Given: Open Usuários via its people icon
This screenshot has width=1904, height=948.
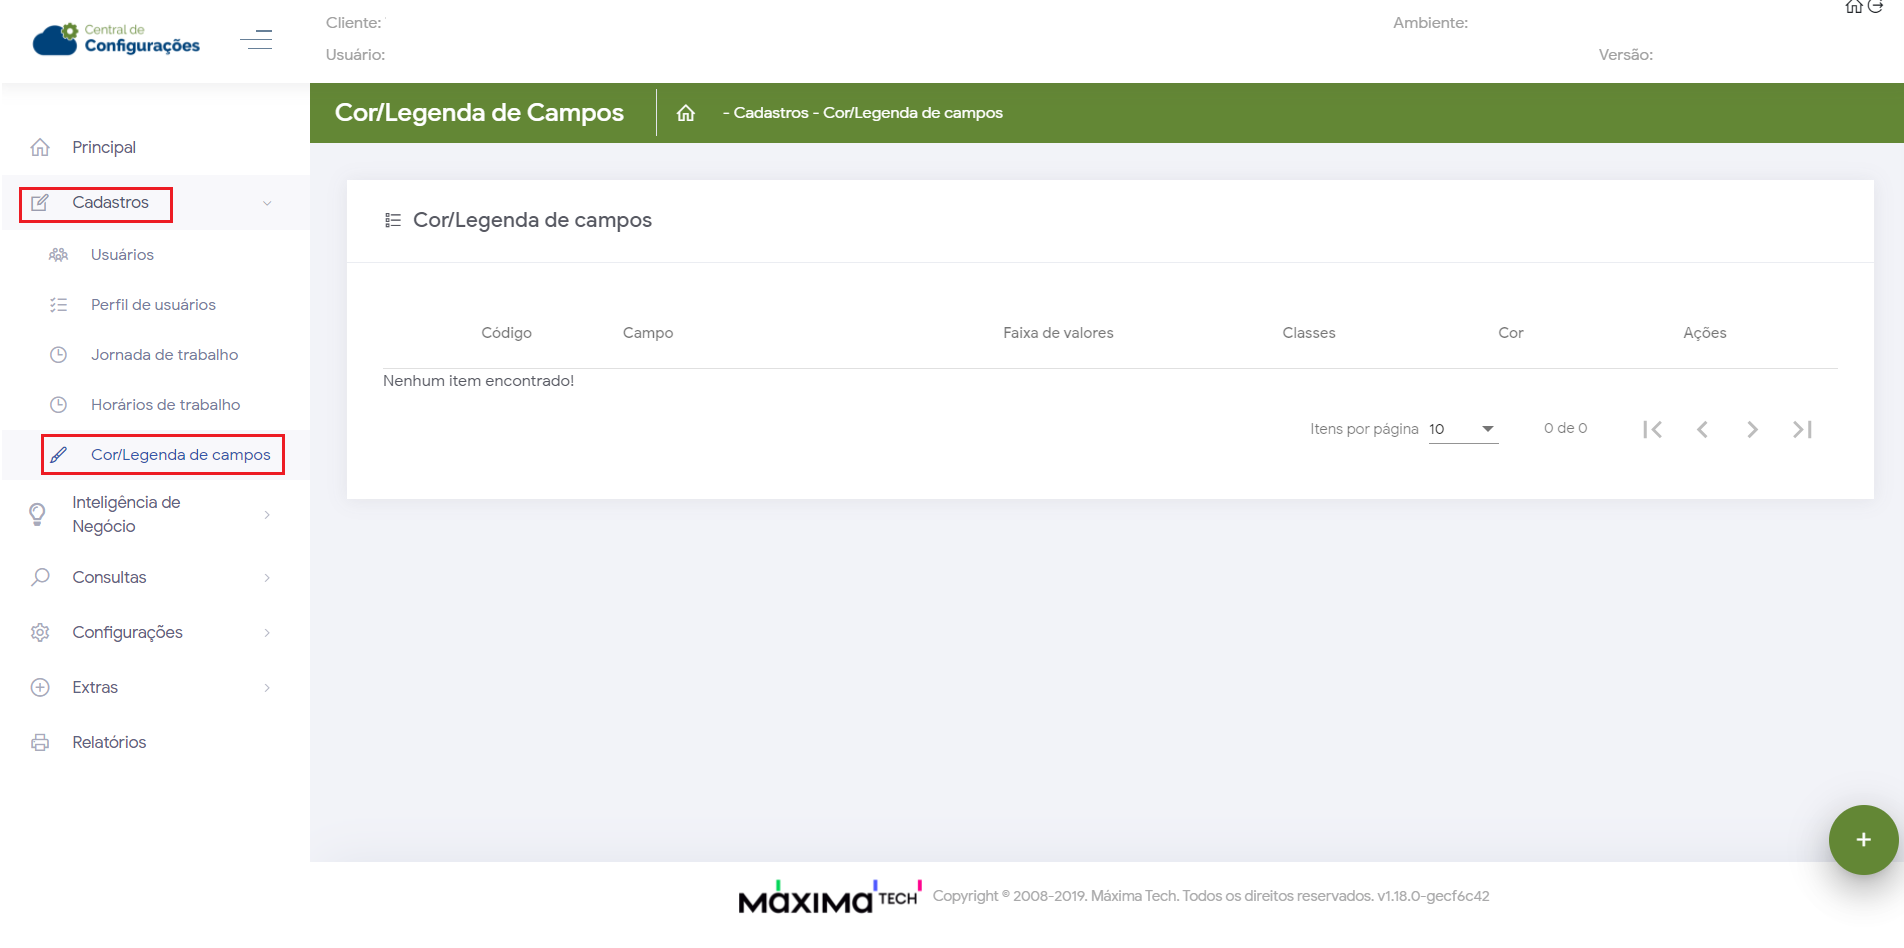Looking at the screenshot, I should tap(59, 255).
